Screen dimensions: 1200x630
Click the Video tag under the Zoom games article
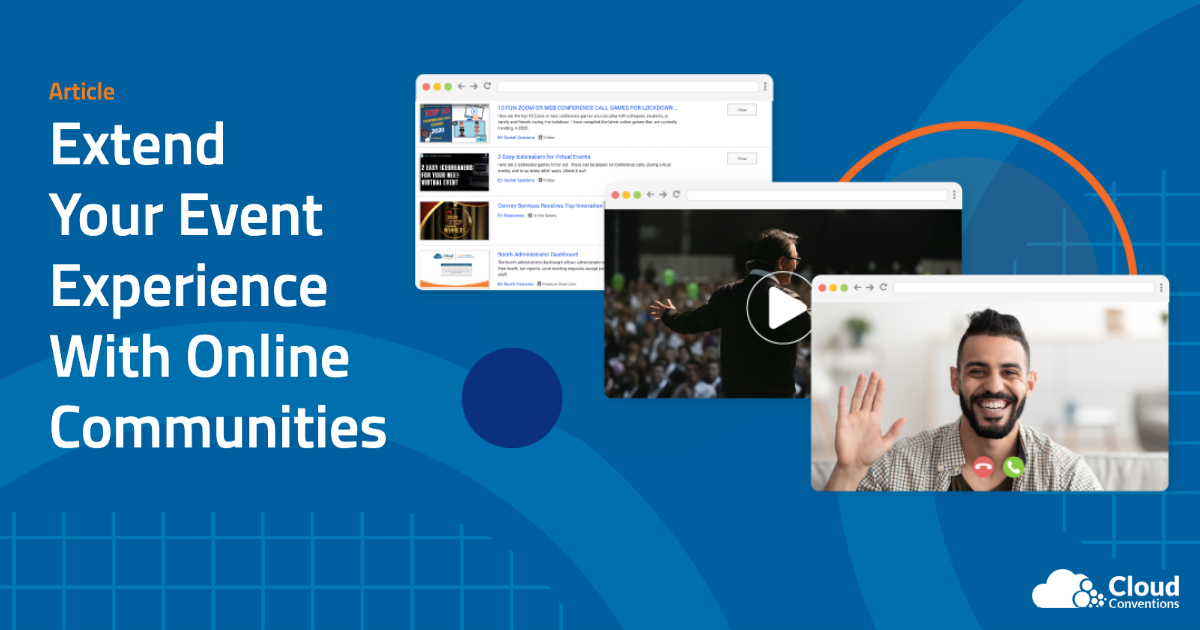pyautogui.click(x=547, y=137)
